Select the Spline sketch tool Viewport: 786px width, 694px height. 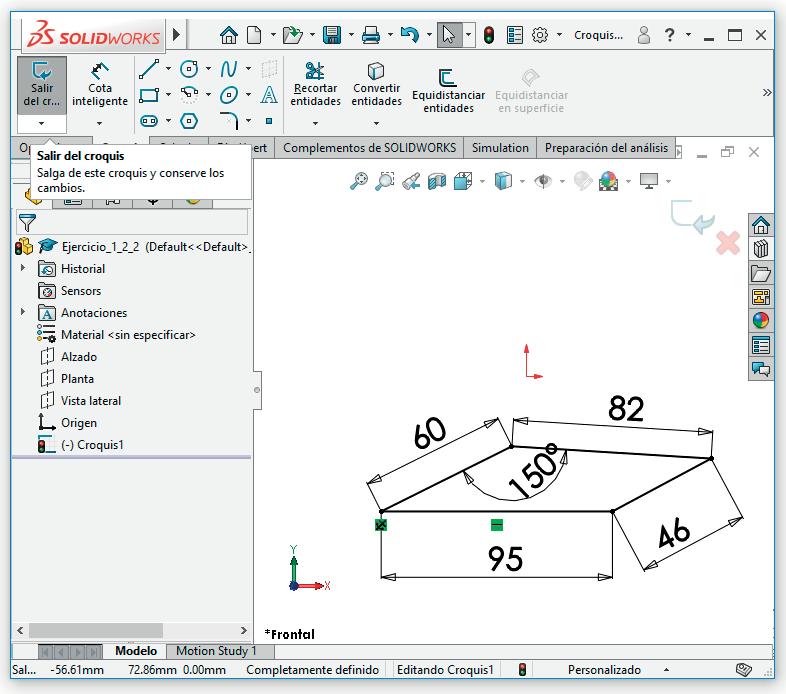click(x=229, y=69)
